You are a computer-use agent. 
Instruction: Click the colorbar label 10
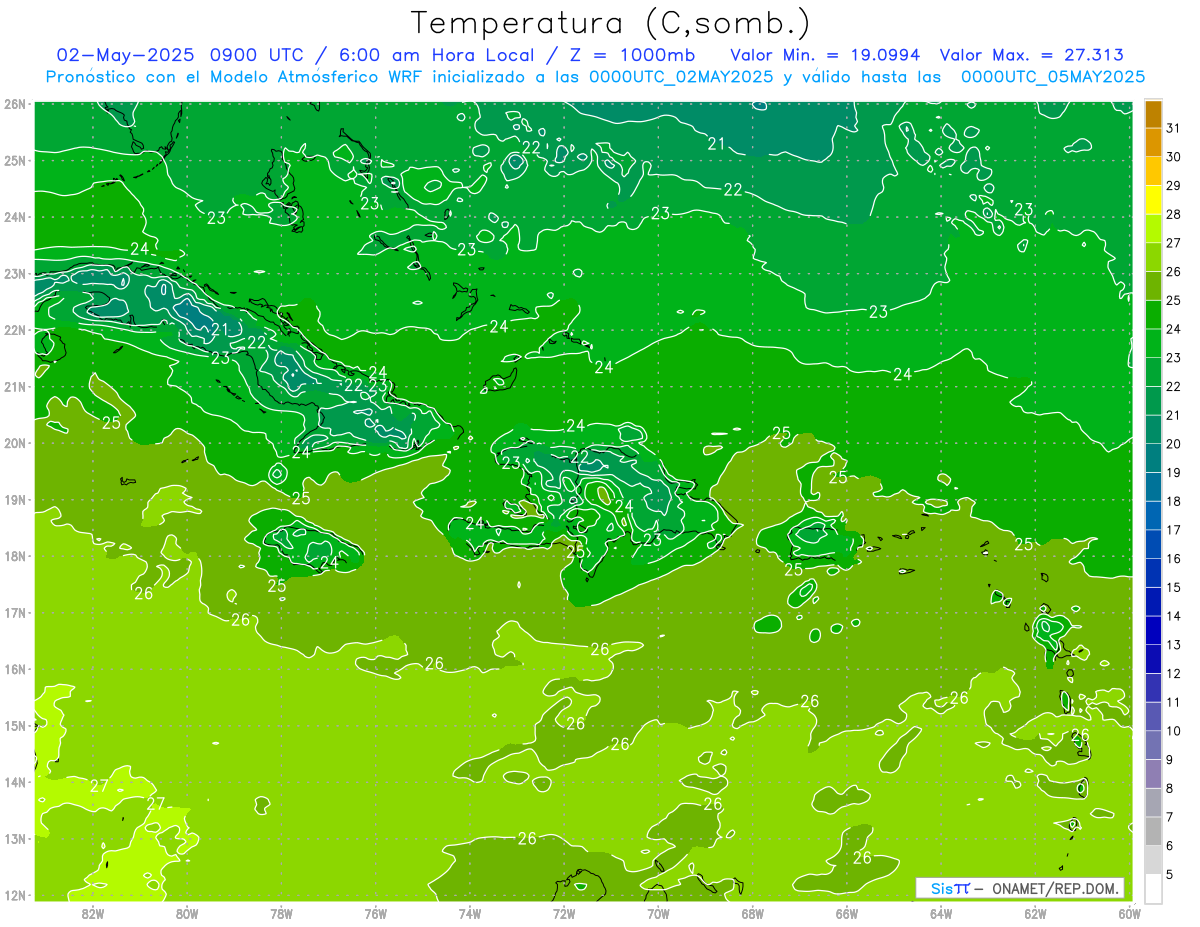click(x=1174, y=731)
